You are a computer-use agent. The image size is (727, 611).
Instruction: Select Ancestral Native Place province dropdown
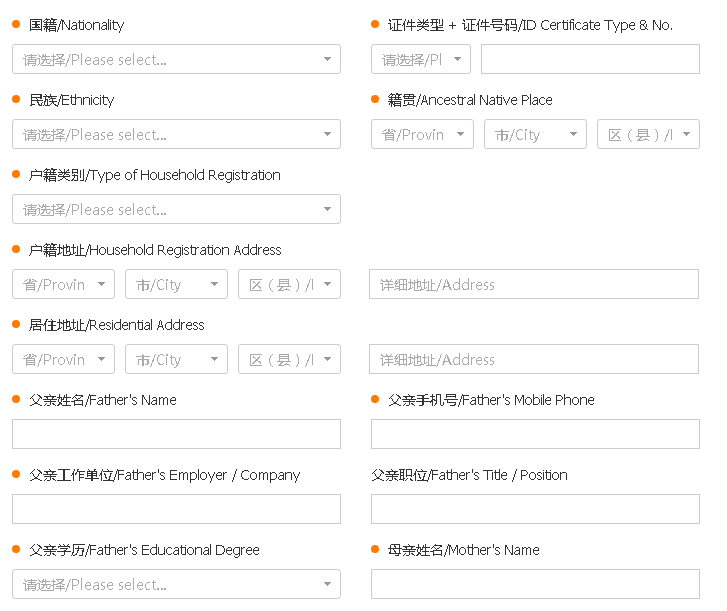422,134
